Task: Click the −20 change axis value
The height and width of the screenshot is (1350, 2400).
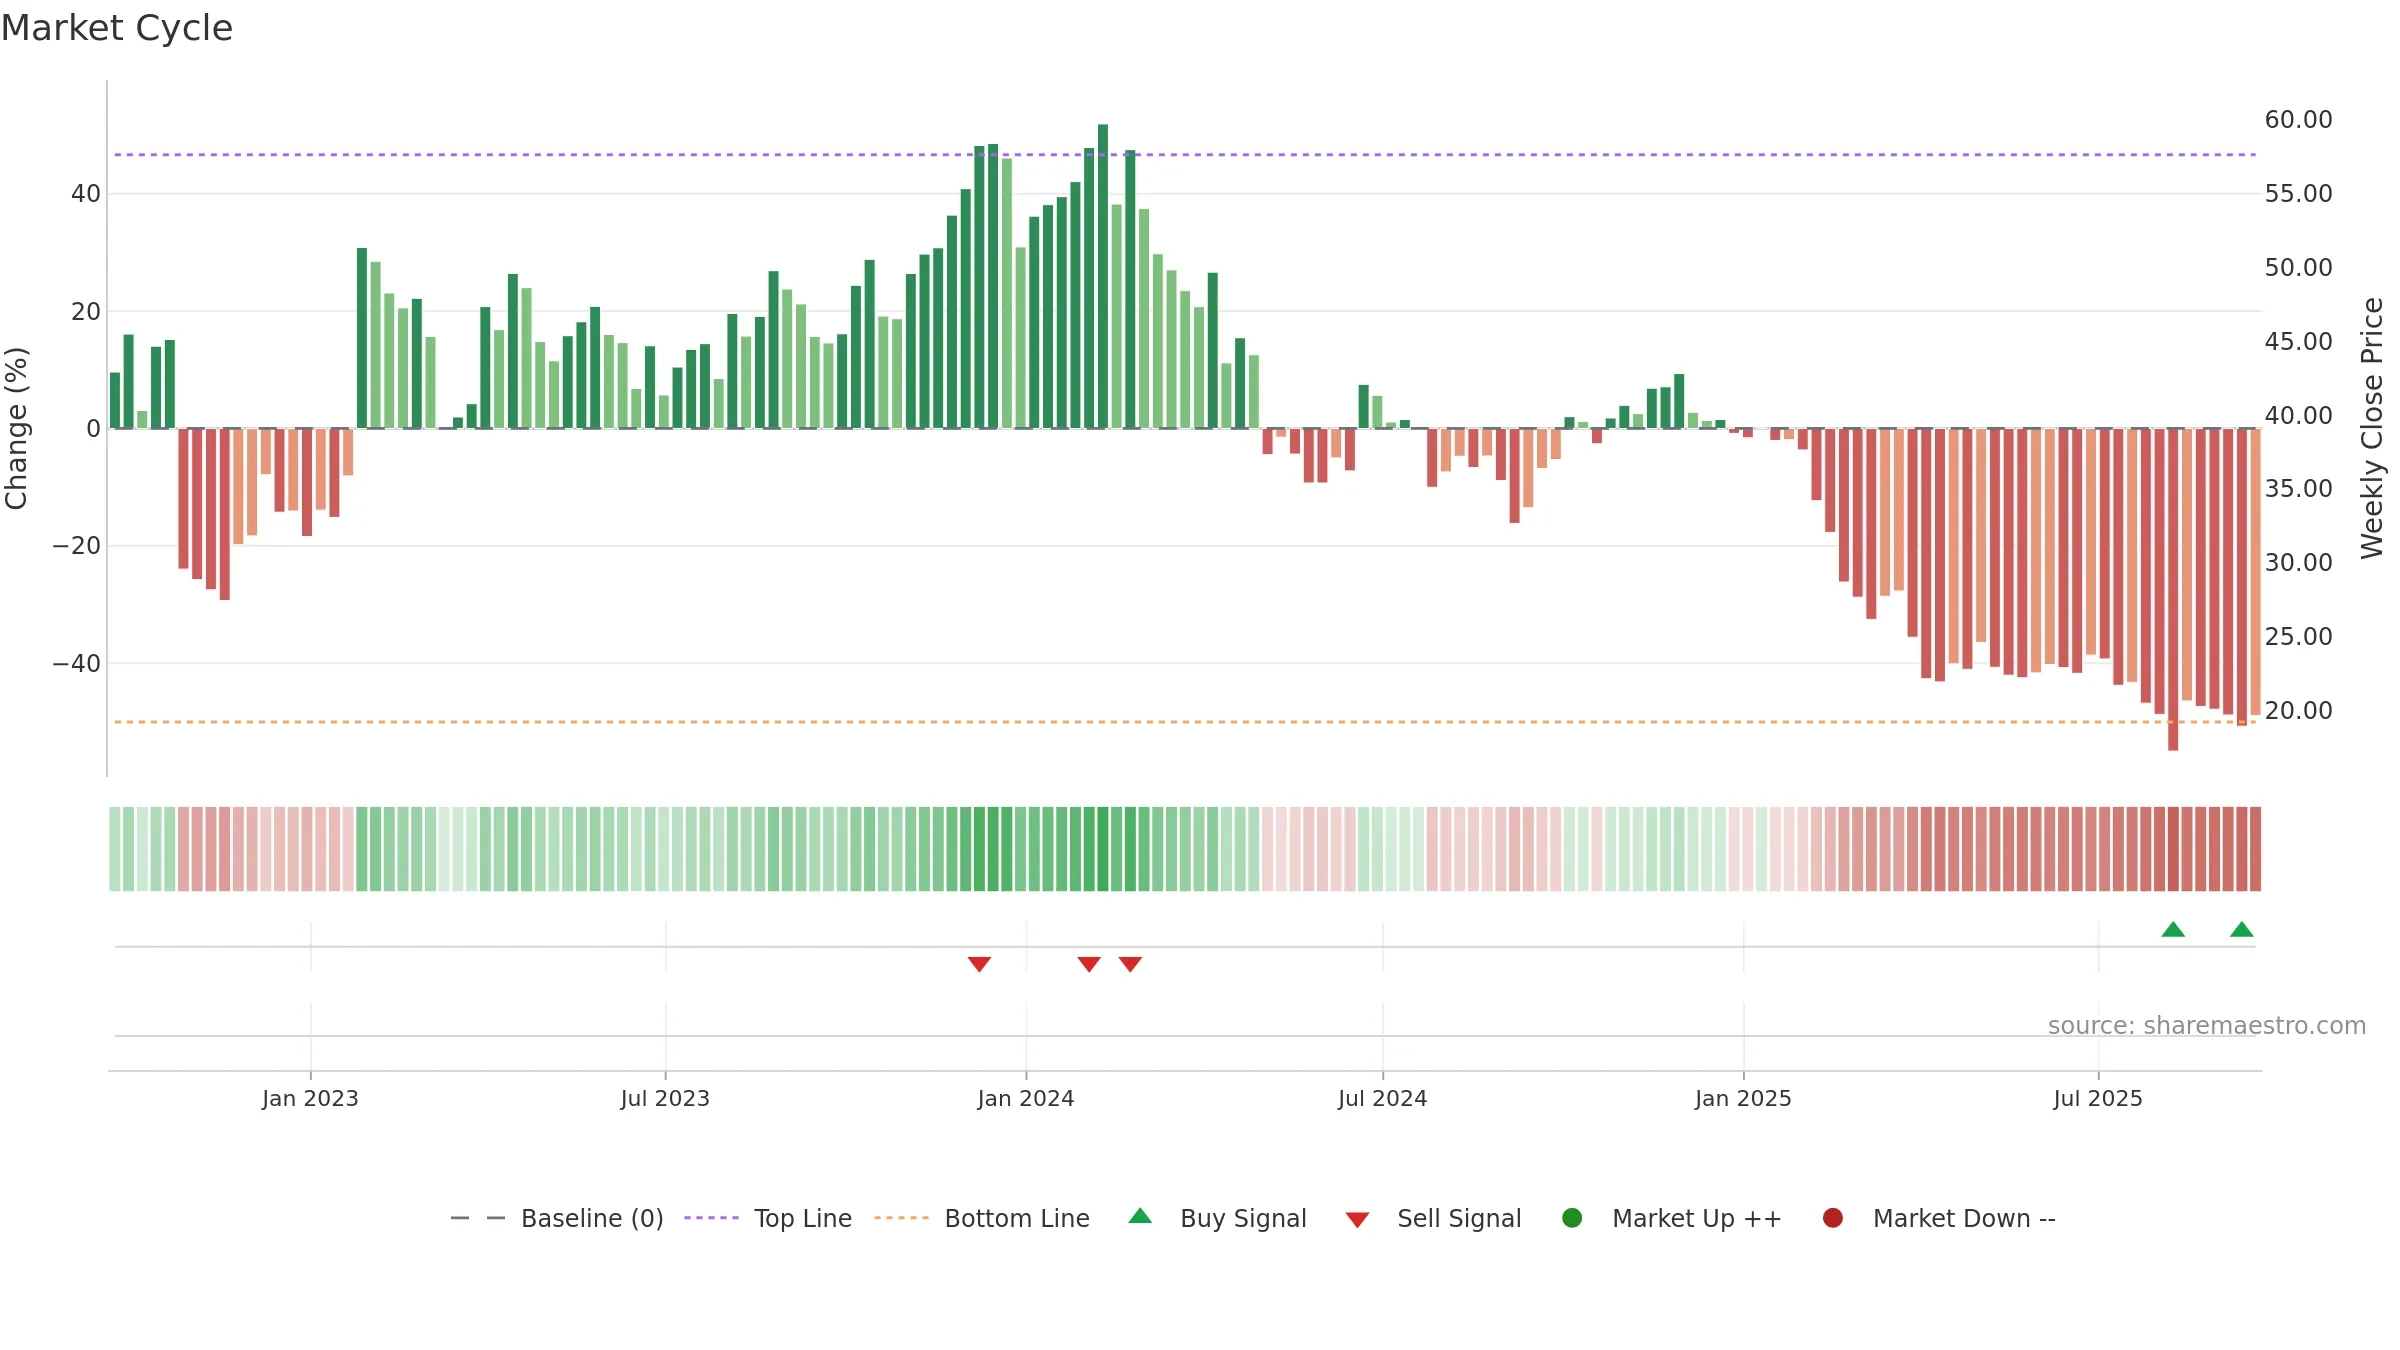Action: tap(77, 546)
